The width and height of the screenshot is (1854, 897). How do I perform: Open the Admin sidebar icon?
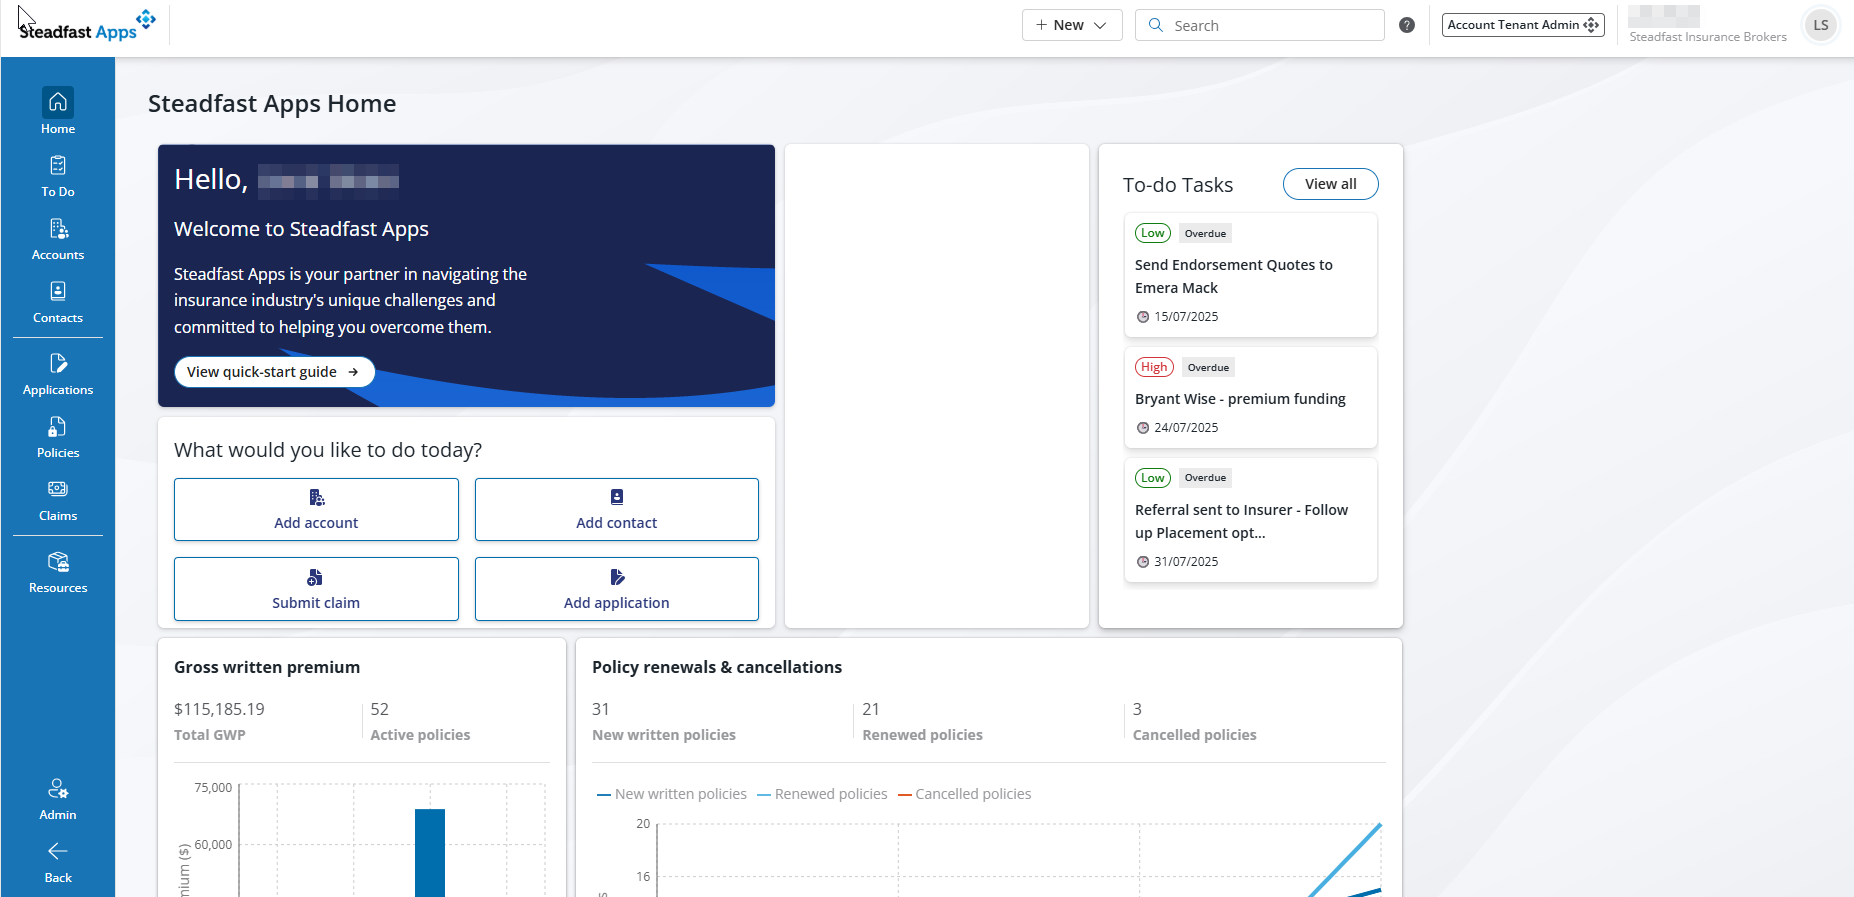coord(58,788)
